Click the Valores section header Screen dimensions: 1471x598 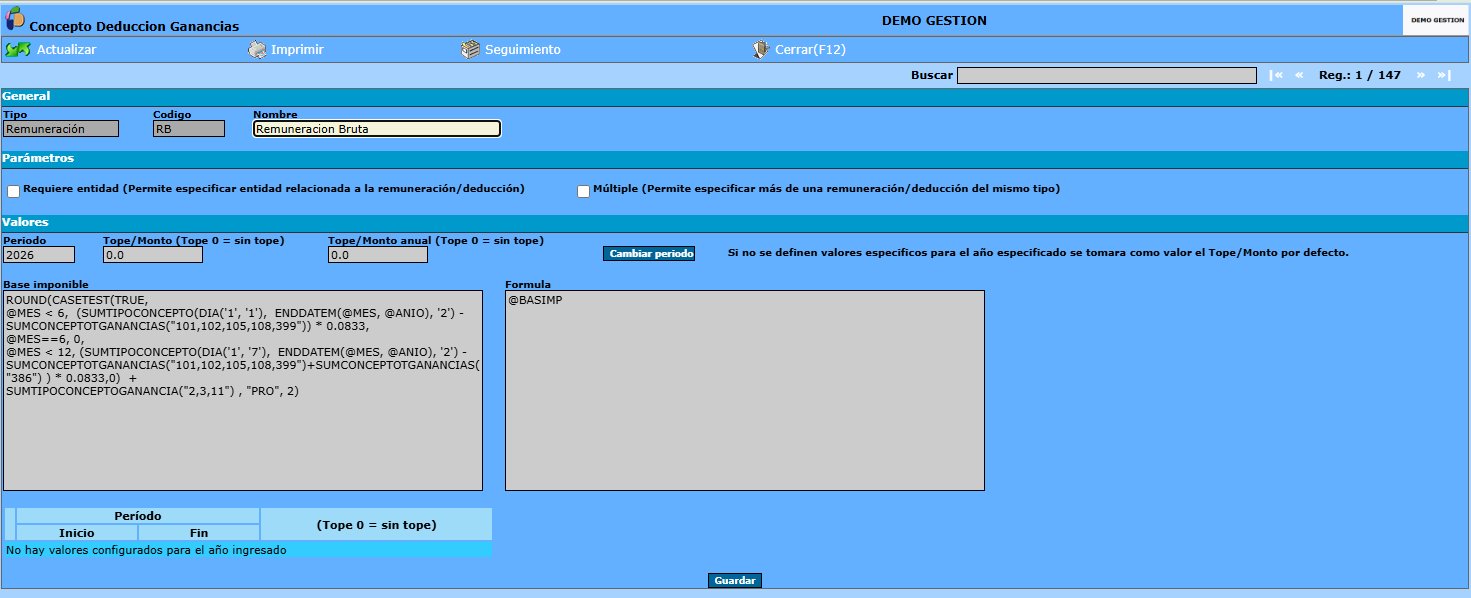coord(735,222)
